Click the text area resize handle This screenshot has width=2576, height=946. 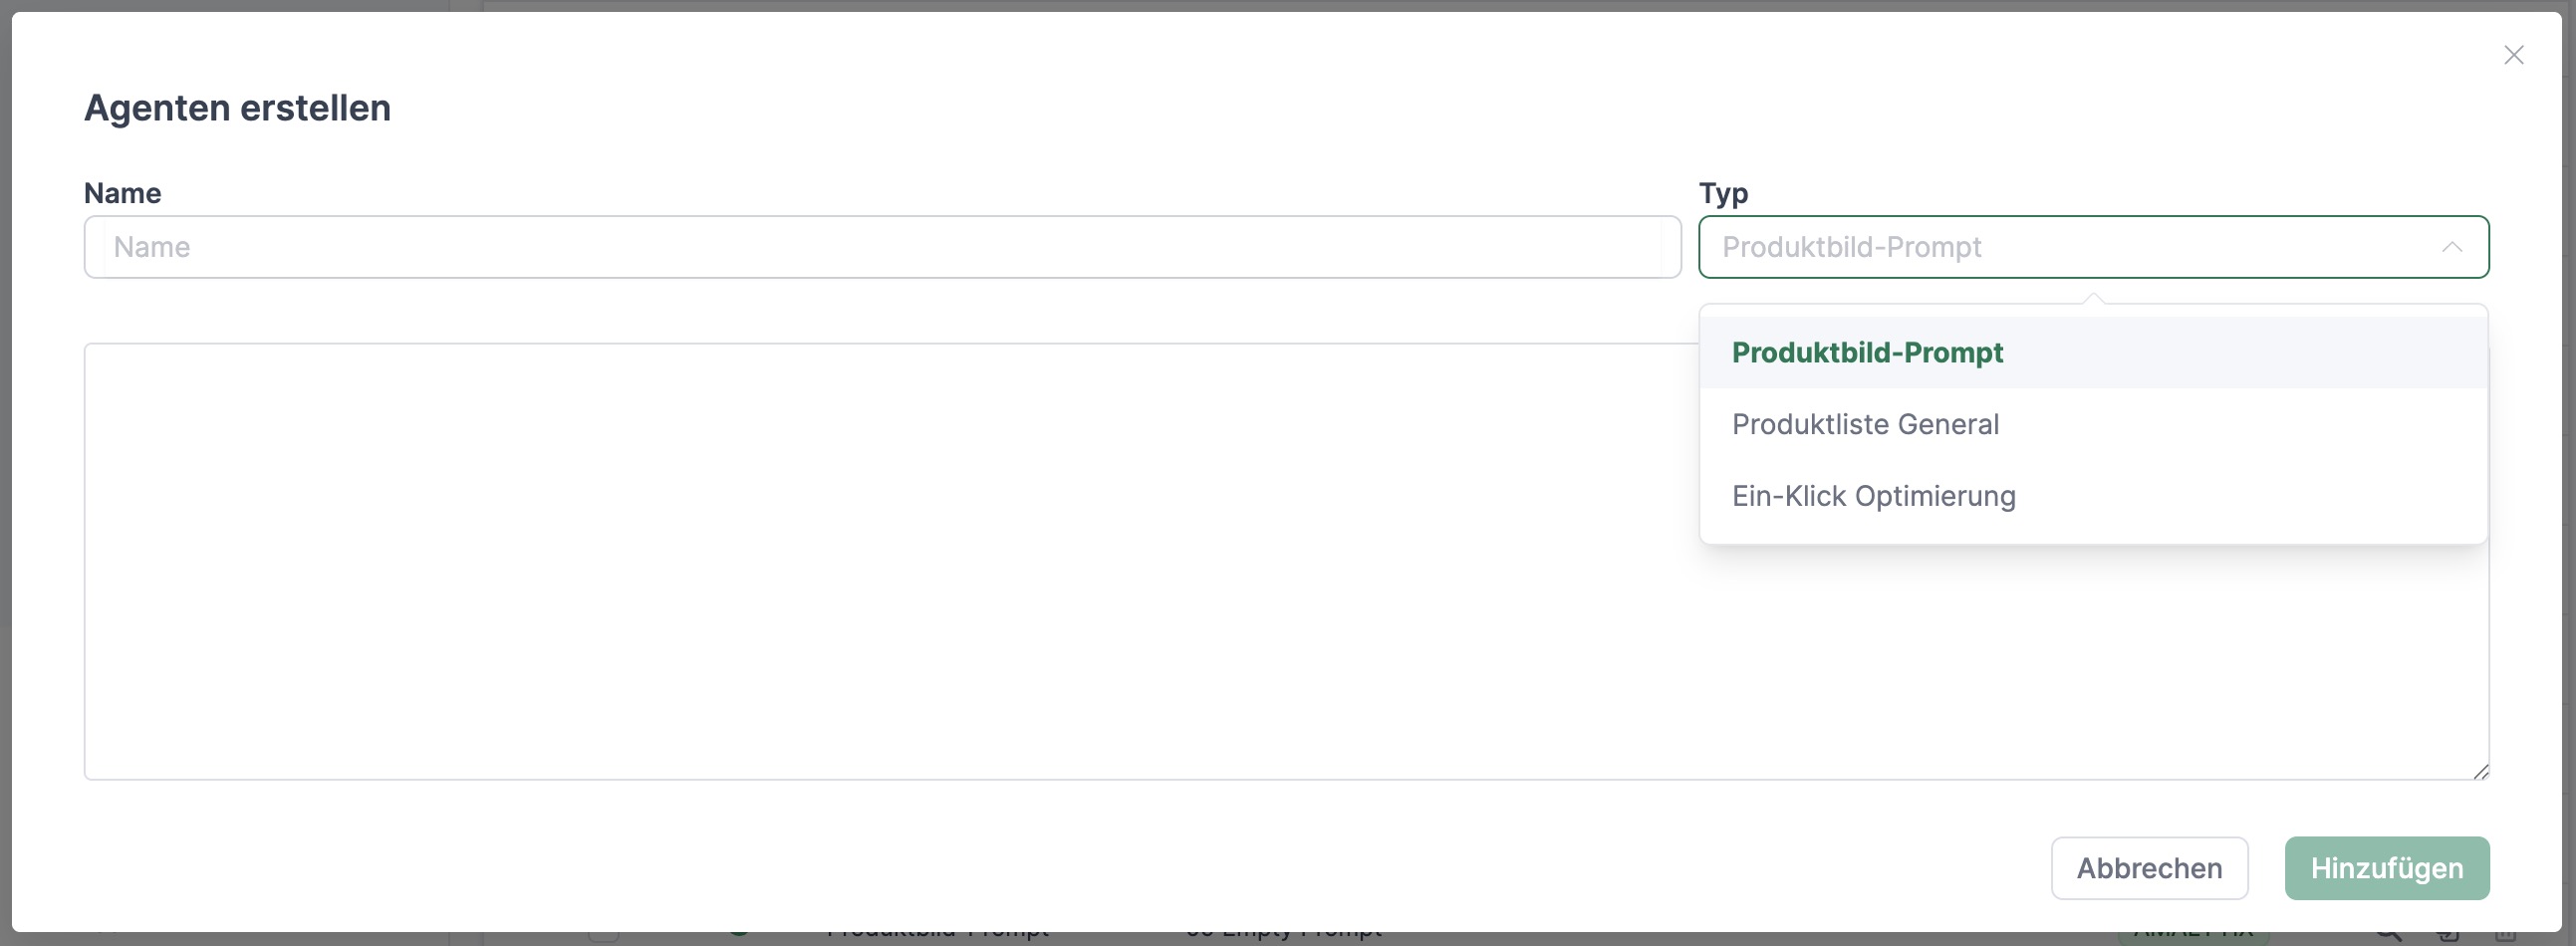pyautogui.click(x=2481, y=771)
